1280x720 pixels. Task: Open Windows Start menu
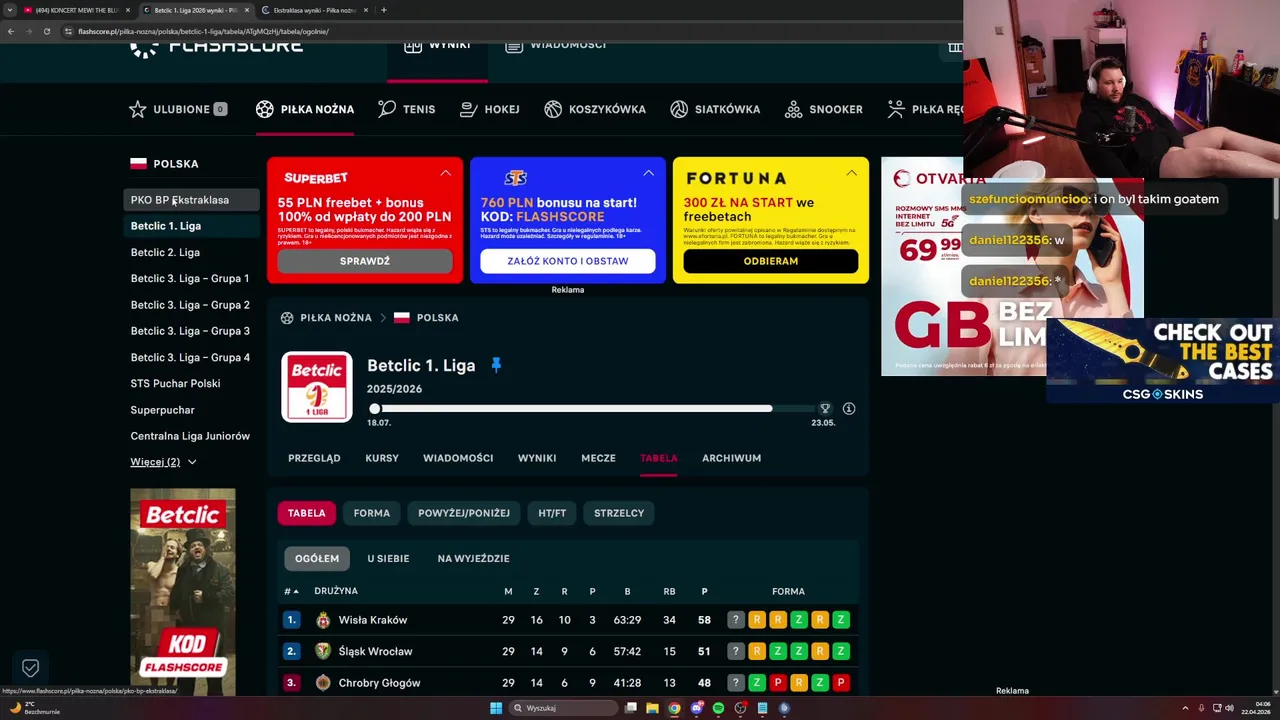click(x=496, y=708)
